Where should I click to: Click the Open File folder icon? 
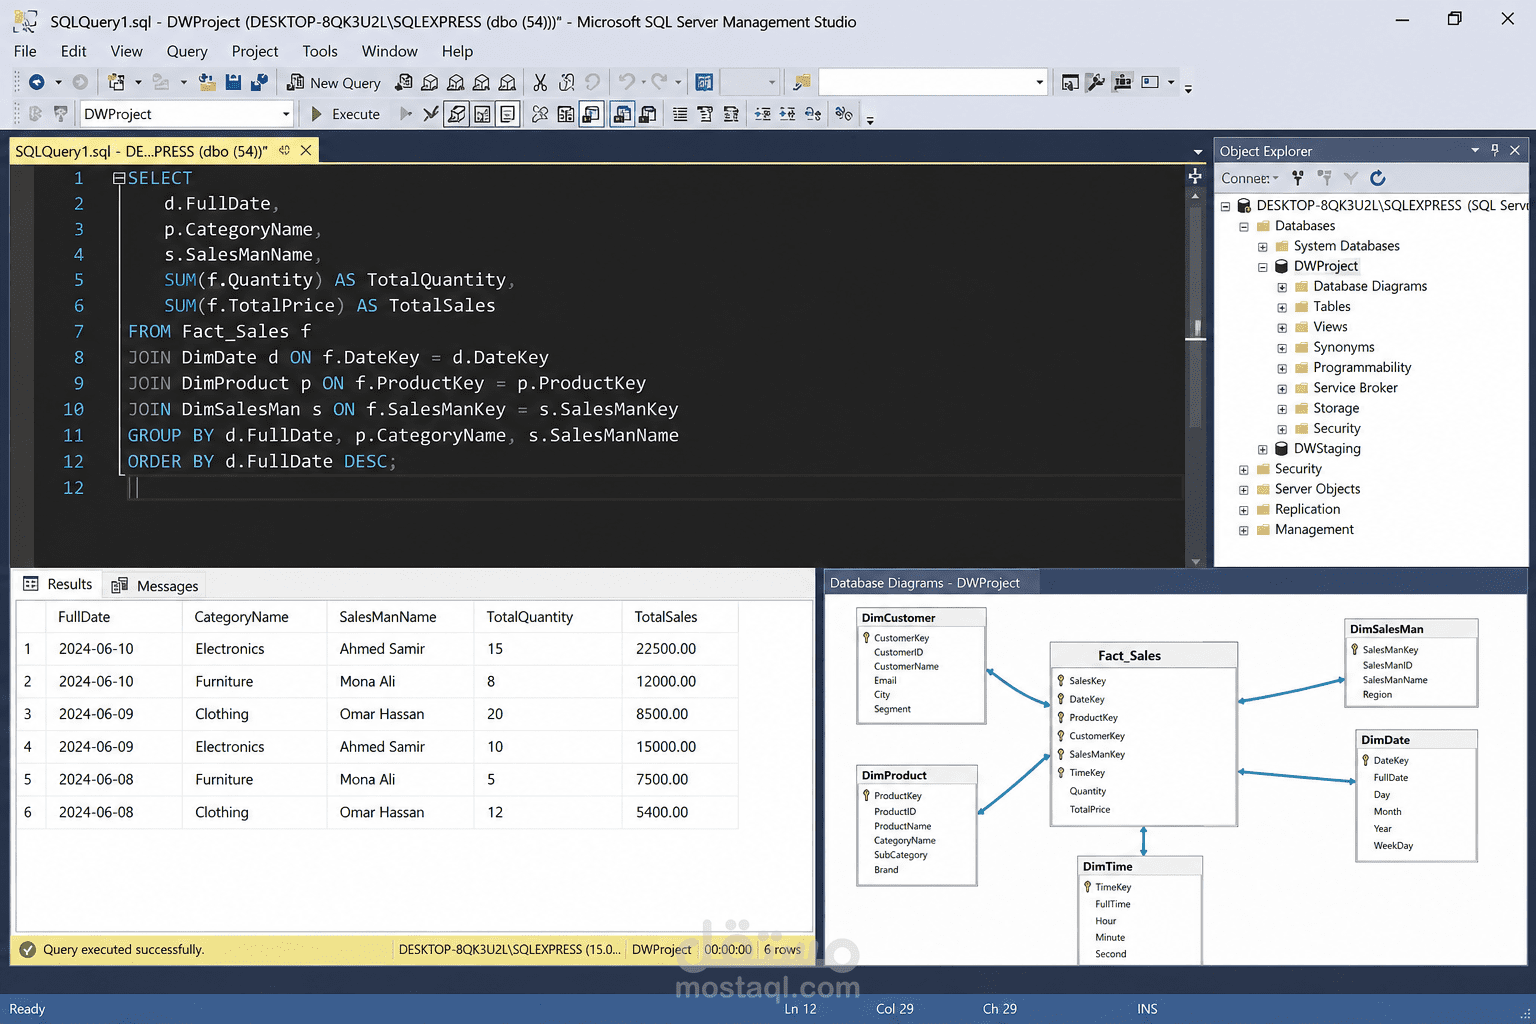[207, 82]
